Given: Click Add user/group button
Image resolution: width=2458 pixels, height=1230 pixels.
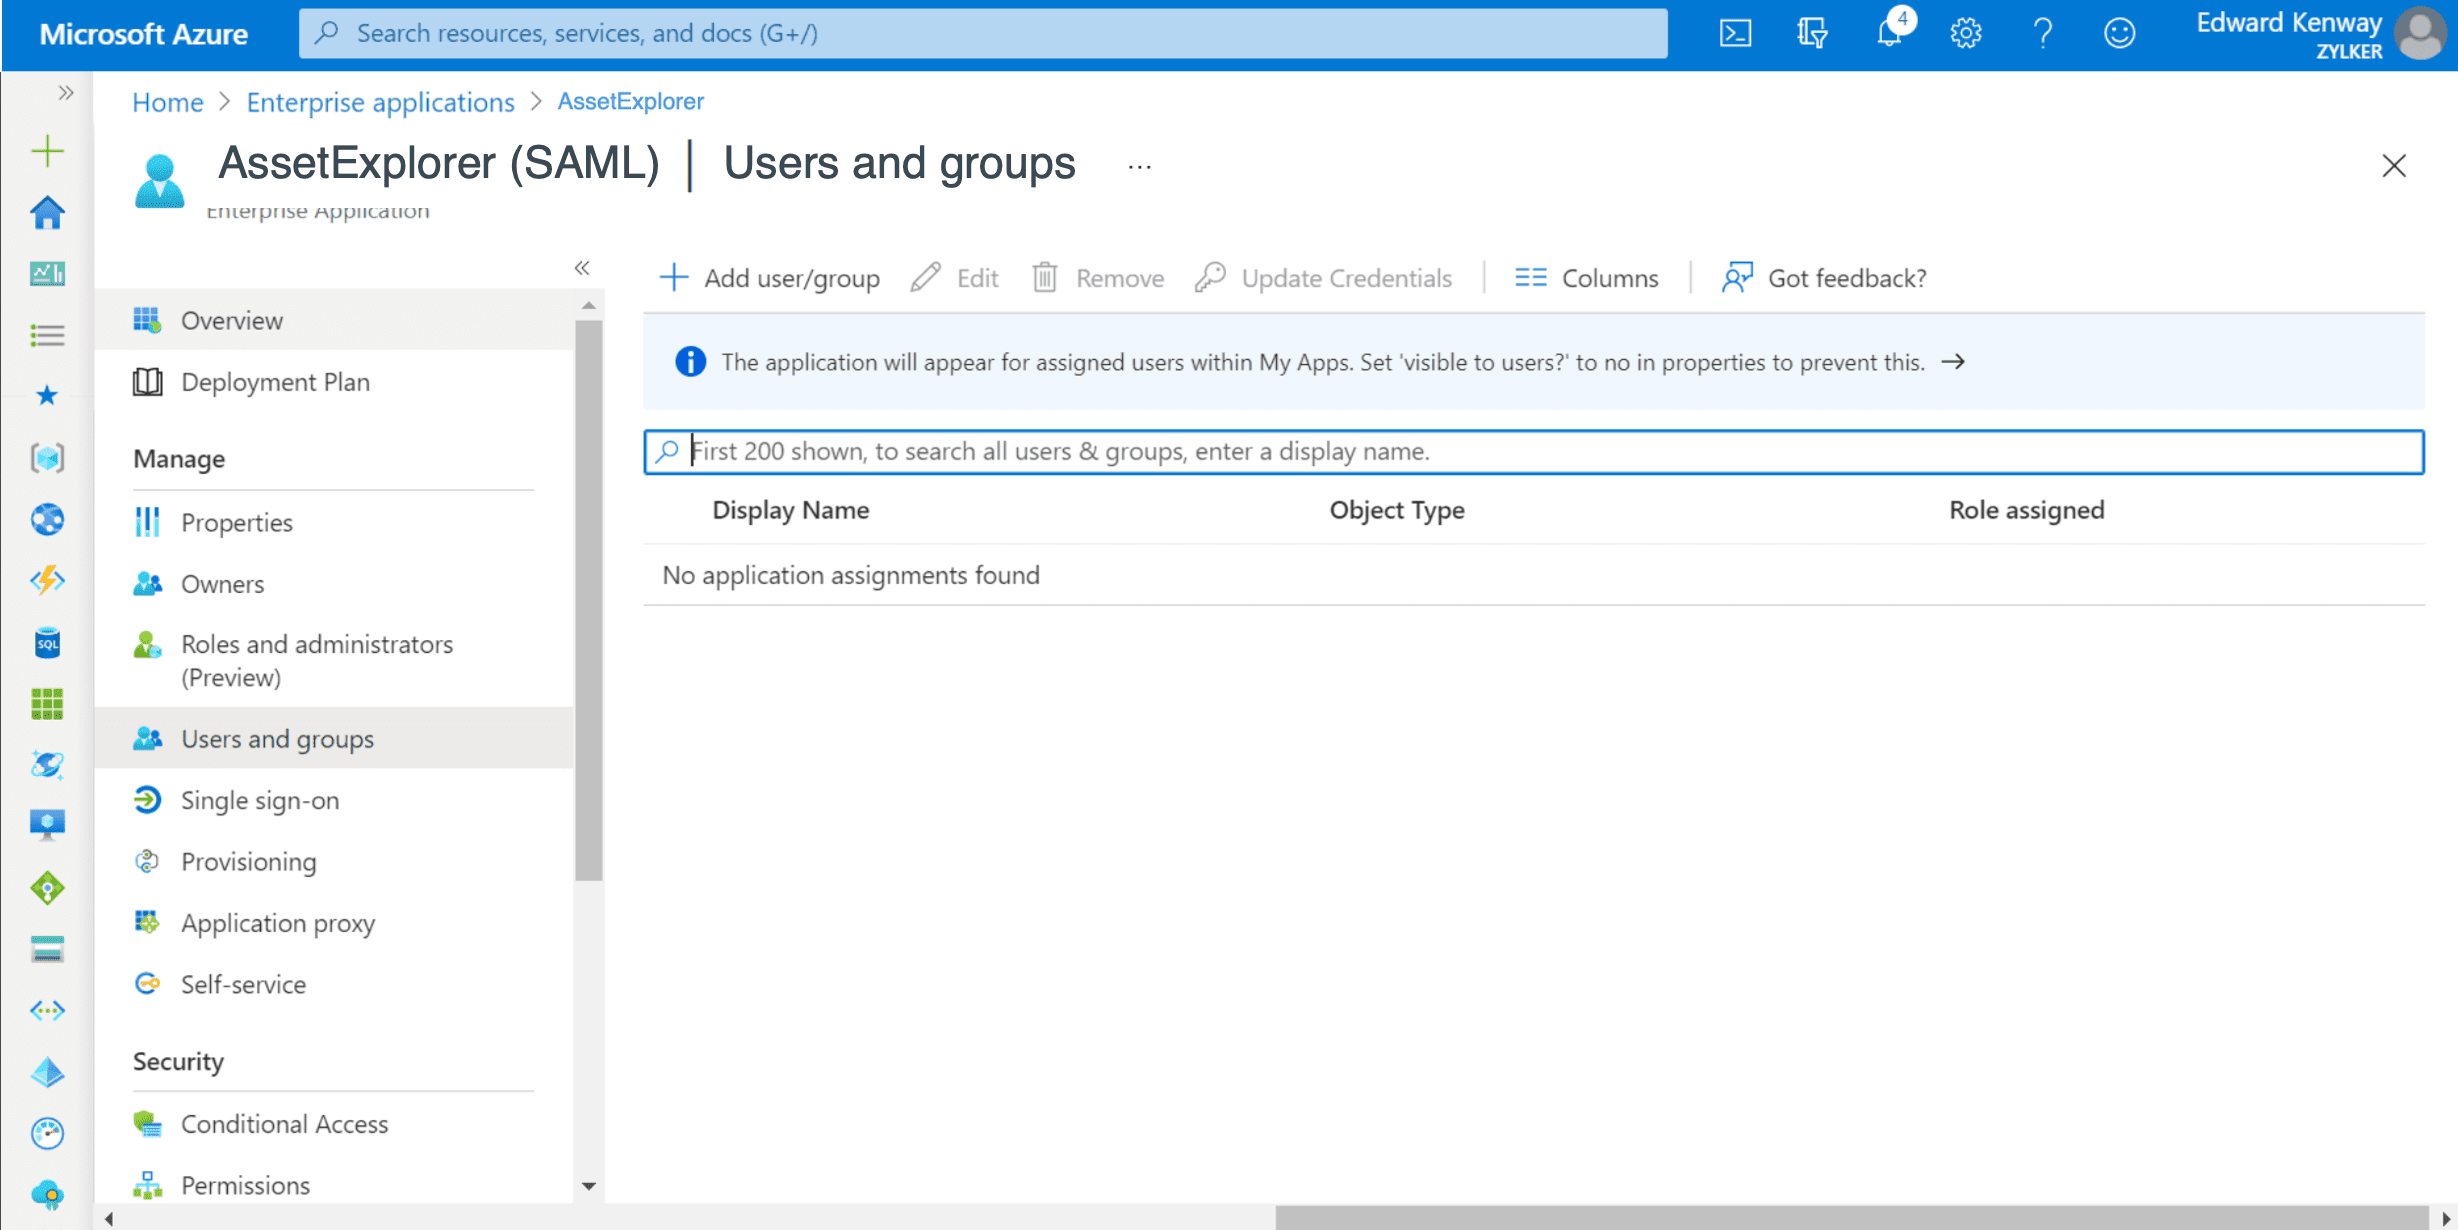Looking at the screenshot, I should click(770, 278).
